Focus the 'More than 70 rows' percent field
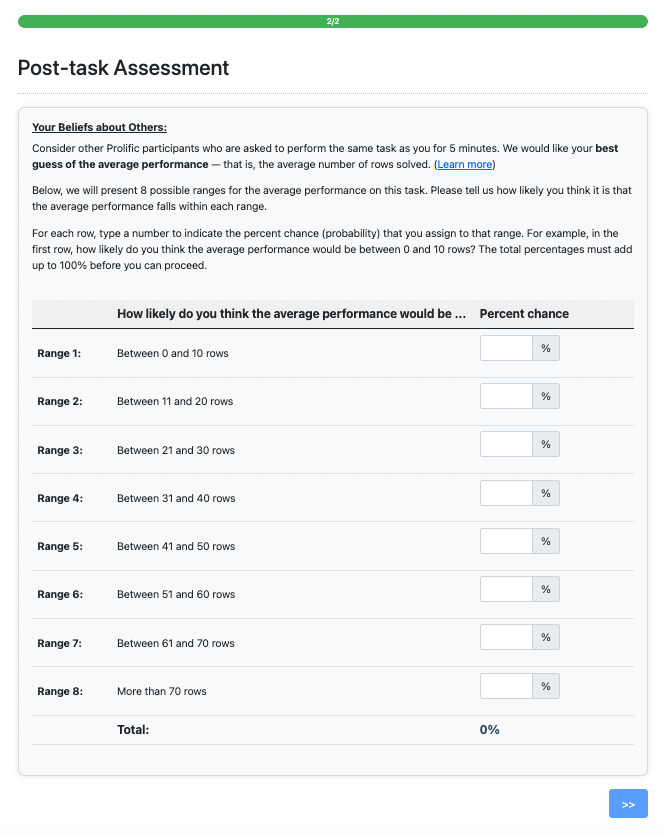 coord(506,686)
